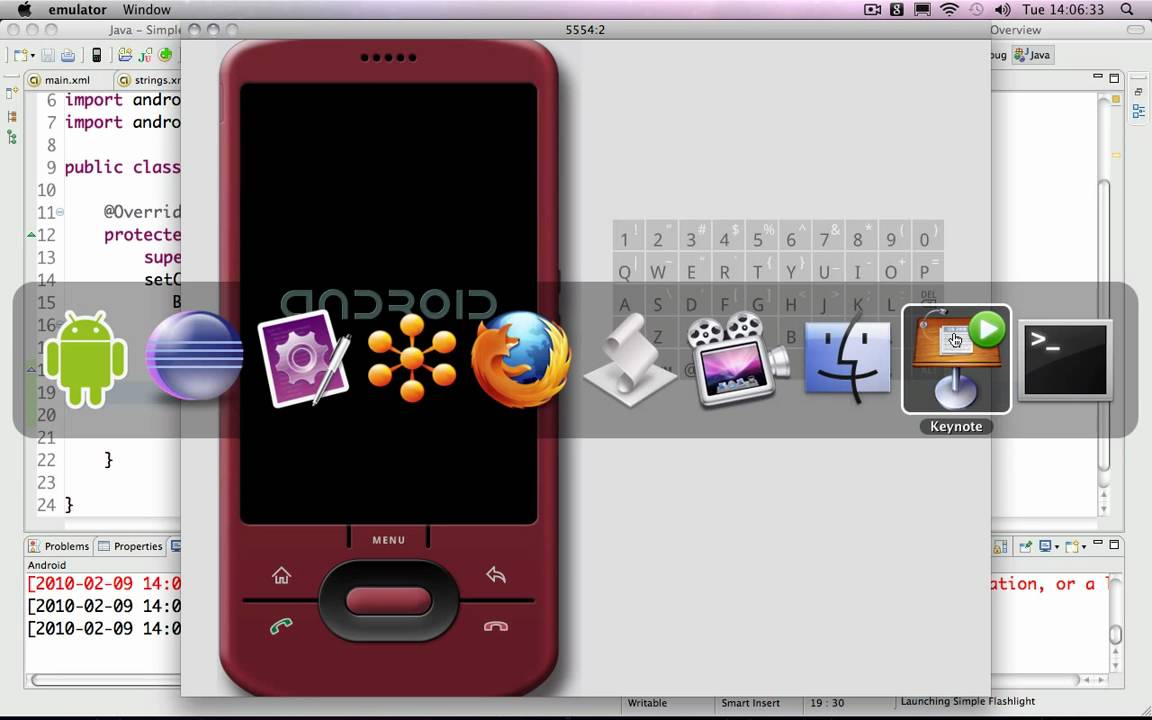Viewport: 1152px width, 720px height.
Task: Click the emulator MENU button
Action: pyautogui.click(x=389, y=540)
